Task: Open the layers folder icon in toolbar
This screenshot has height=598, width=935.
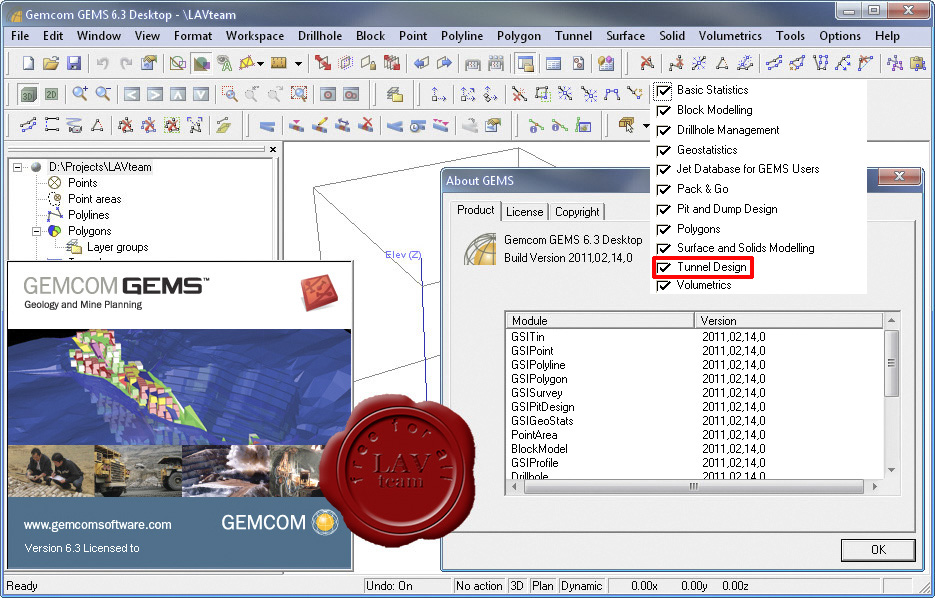Action: (x=394, y=94)
